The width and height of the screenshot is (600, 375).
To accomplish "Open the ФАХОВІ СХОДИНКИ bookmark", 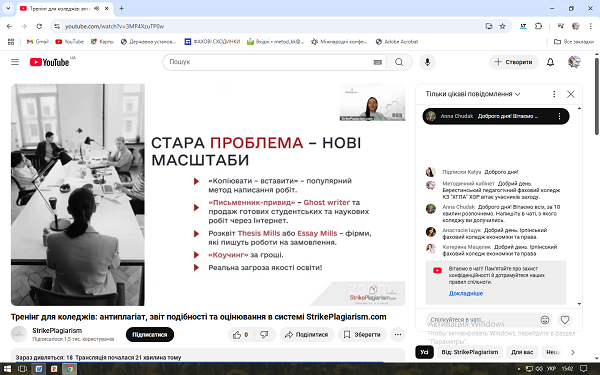I will [212, 42].
